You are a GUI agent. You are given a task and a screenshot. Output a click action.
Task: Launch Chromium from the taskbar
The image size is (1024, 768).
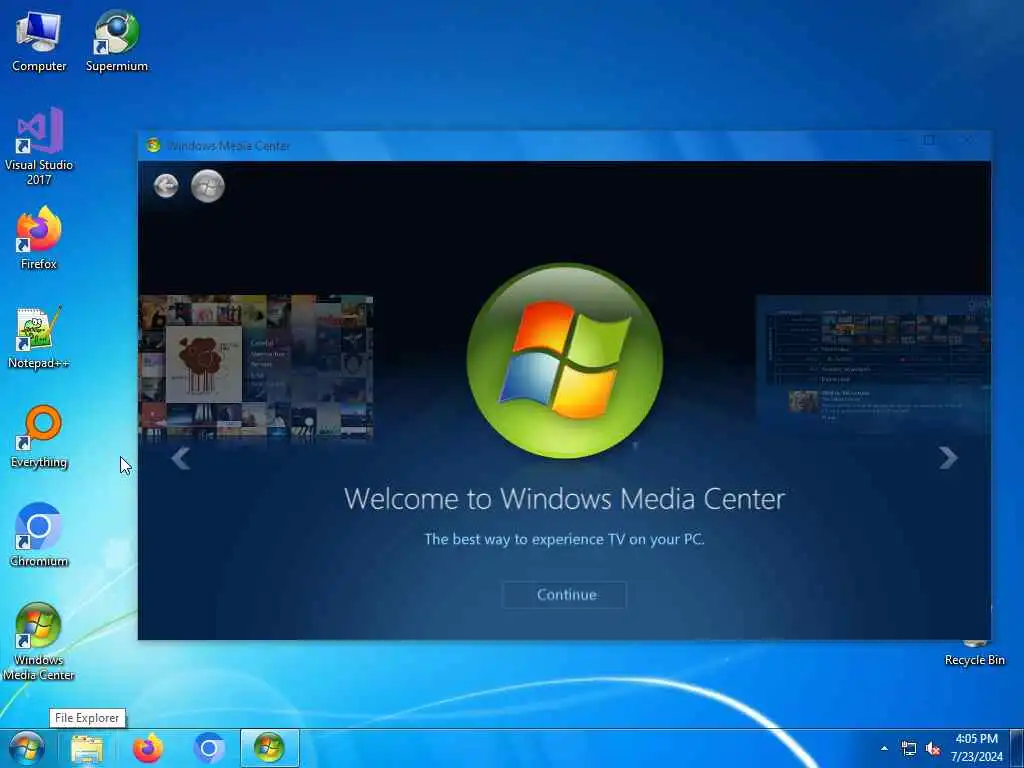209,748
